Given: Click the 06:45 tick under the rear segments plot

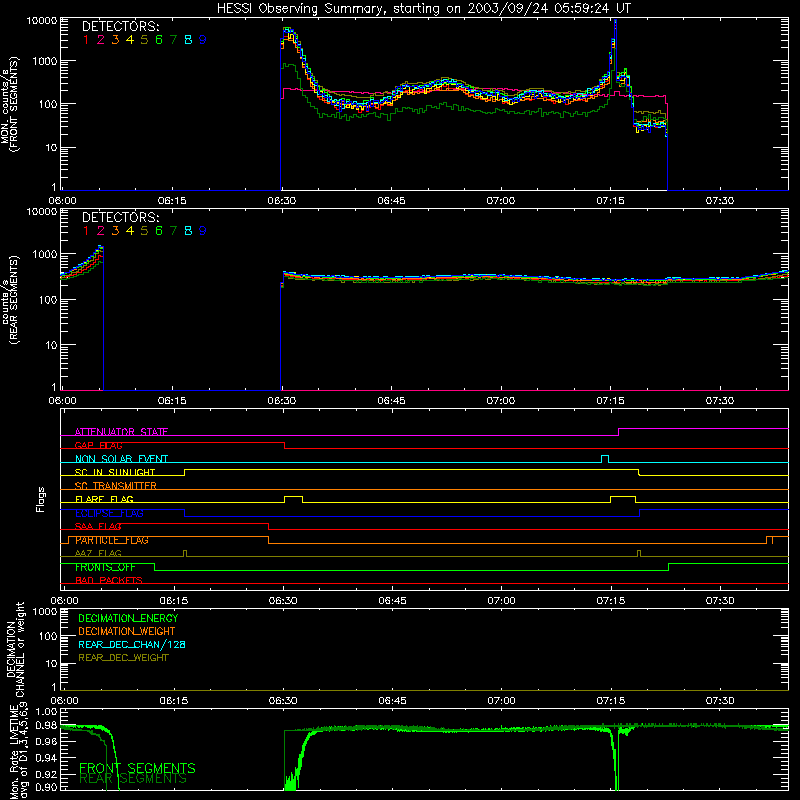Looking at the screenshot, I should [x=391, y=401].
